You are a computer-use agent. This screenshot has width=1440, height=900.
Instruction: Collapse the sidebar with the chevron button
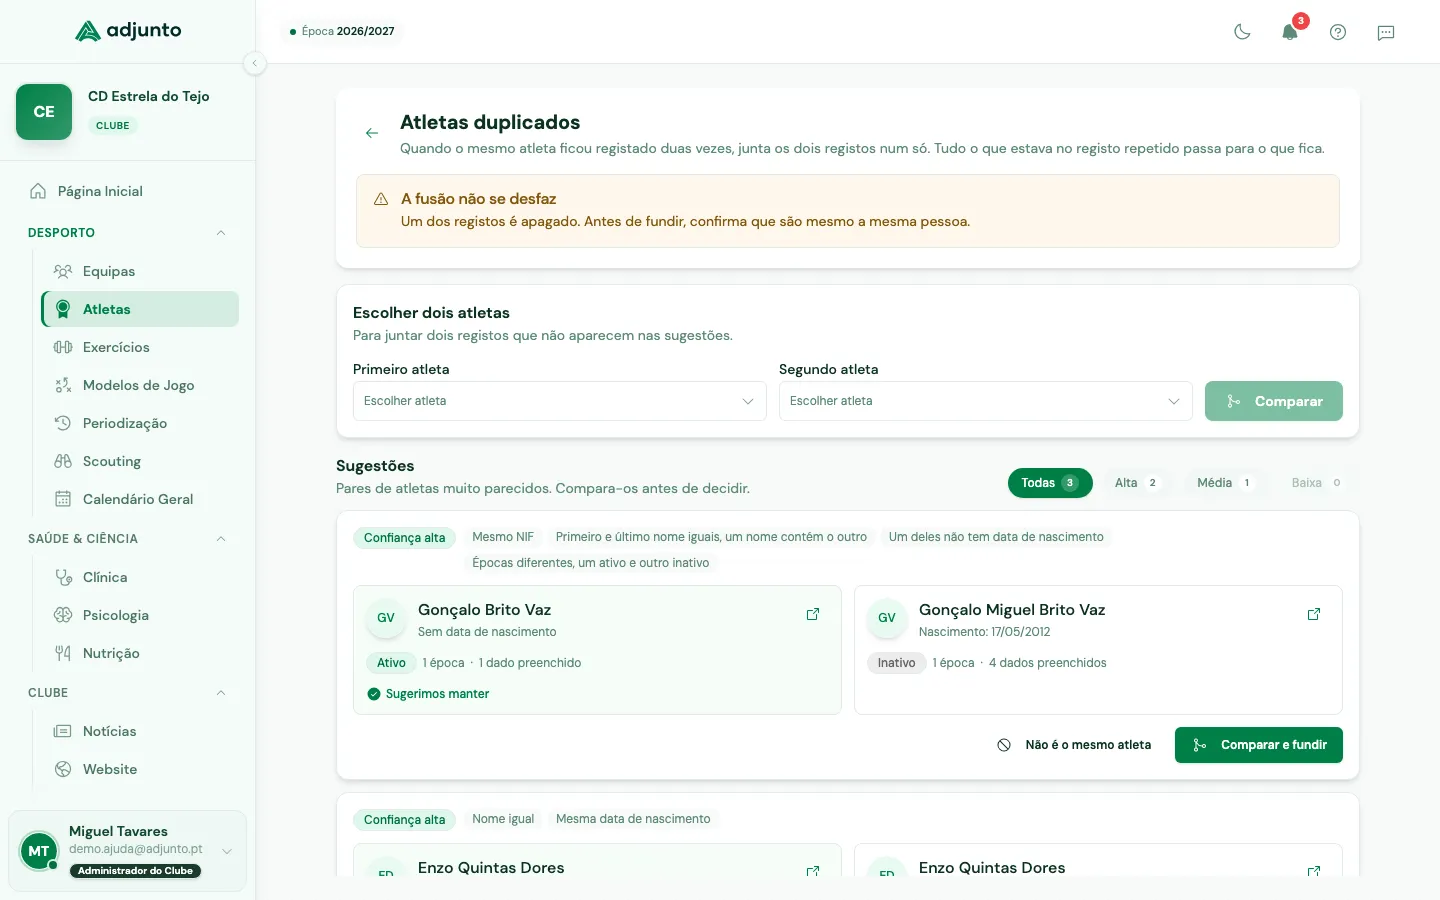(255, 63)
